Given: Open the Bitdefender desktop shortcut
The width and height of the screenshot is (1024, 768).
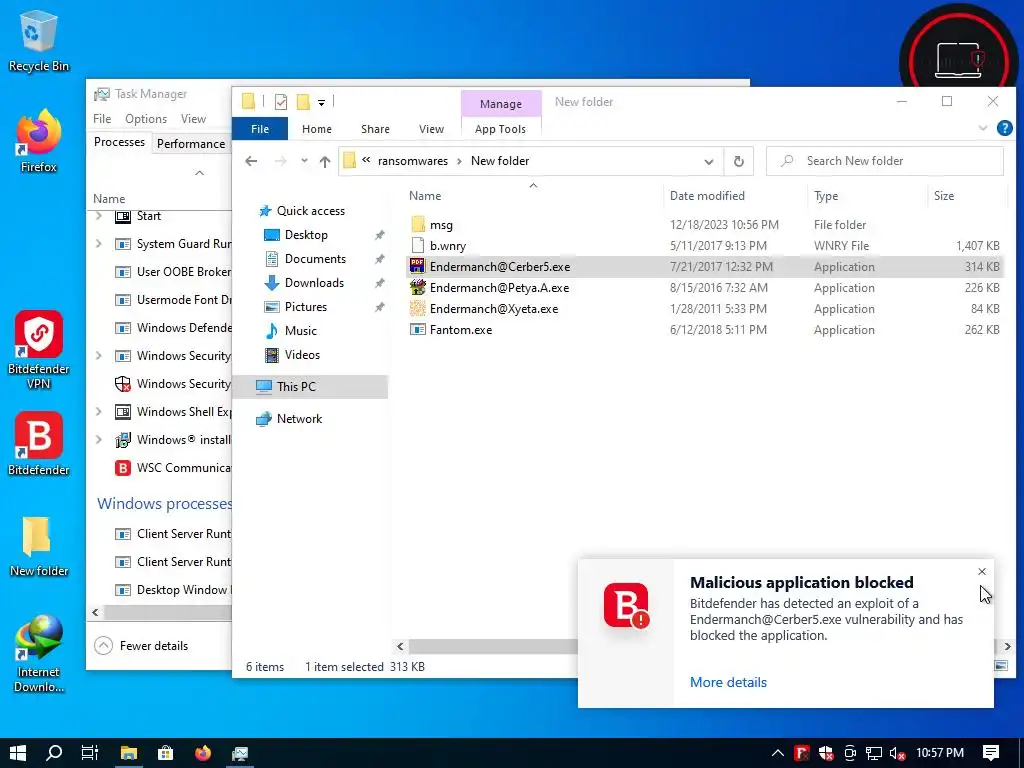Looking at the screenshot, I should [39, 444].
